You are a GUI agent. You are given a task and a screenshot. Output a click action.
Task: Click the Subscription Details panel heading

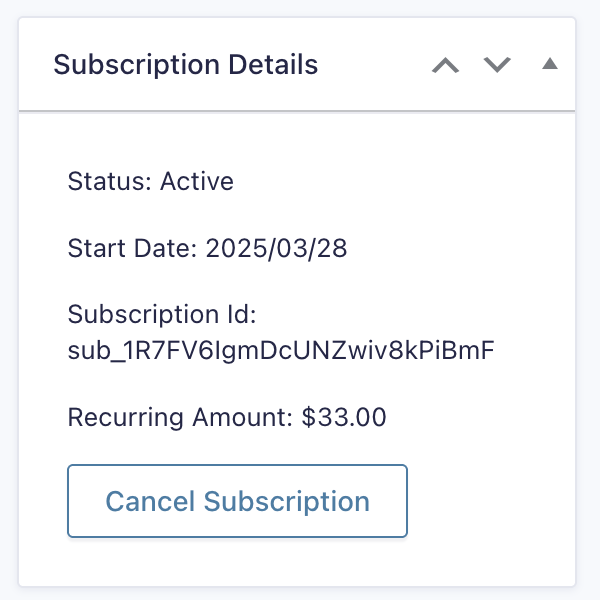pos(186,66)
